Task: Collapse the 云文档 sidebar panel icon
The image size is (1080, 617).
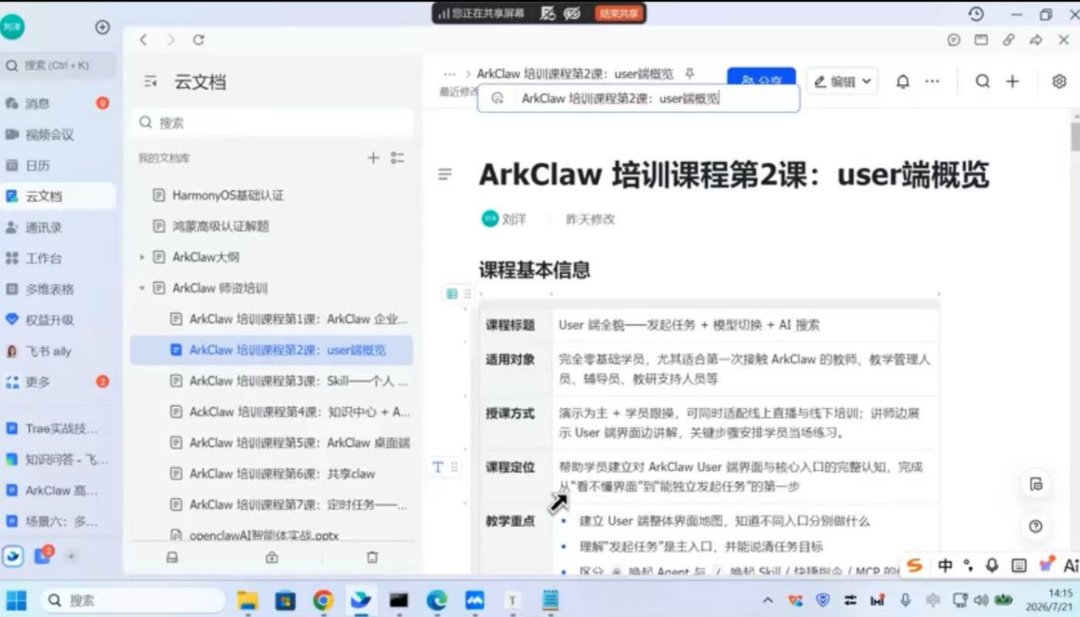Action: (151, 82)
